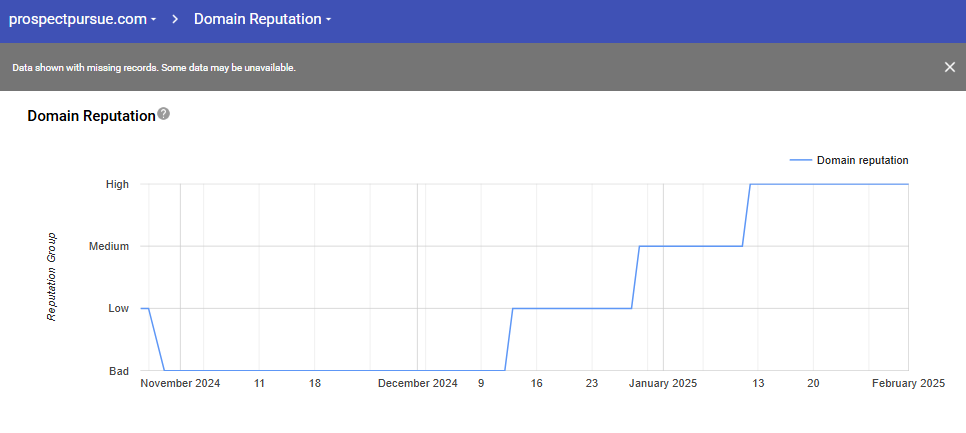Select the "December 2024" x-axis label

click(417, 383)
